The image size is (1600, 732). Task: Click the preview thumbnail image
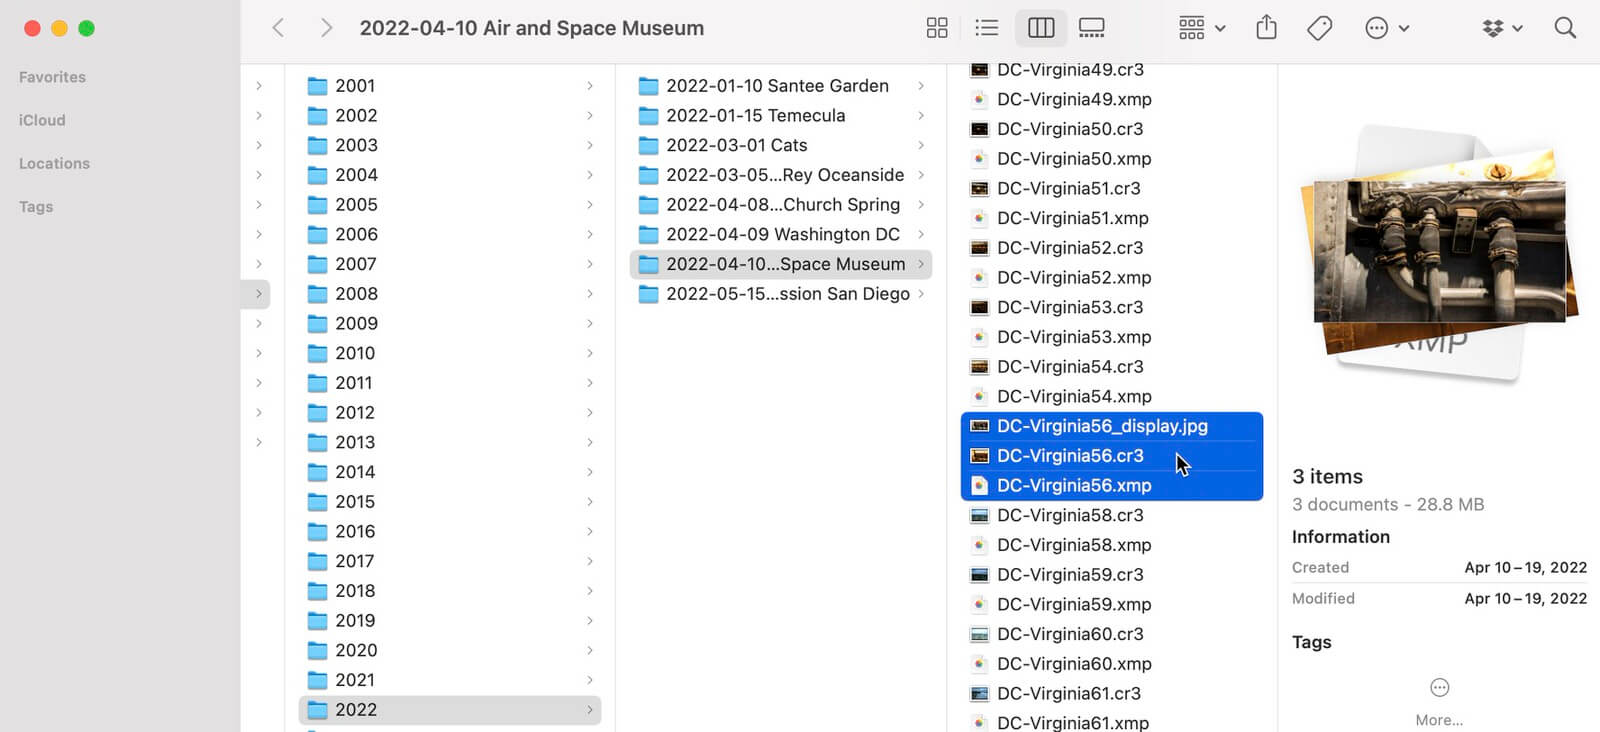tap(1439, 252)
